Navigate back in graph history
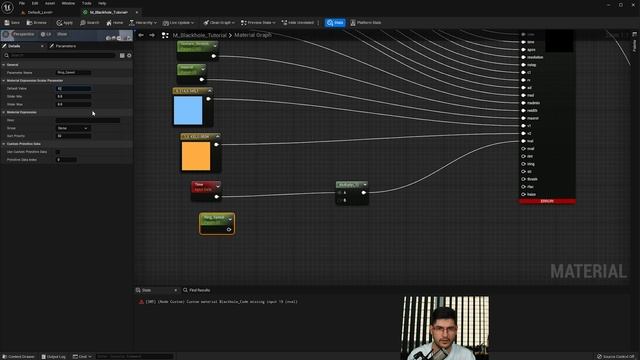Image resolution: width=640 pixels, height=360 pixels. (x=141, y=35)
